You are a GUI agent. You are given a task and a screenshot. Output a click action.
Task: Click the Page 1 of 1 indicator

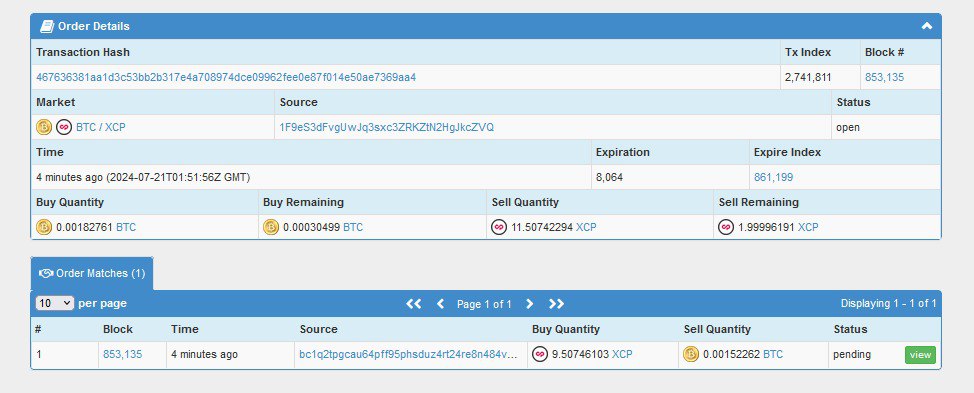[484, 304]
